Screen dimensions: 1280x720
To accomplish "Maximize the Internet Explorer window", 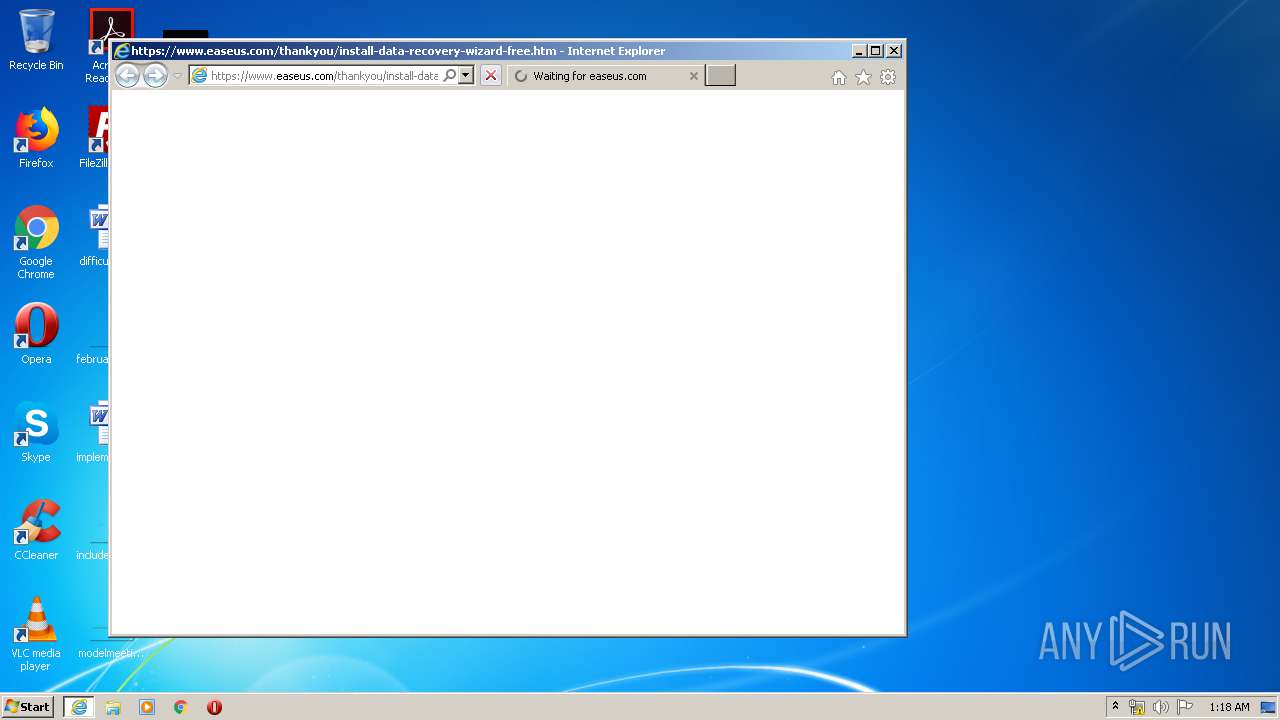I will tap(876, 51).
